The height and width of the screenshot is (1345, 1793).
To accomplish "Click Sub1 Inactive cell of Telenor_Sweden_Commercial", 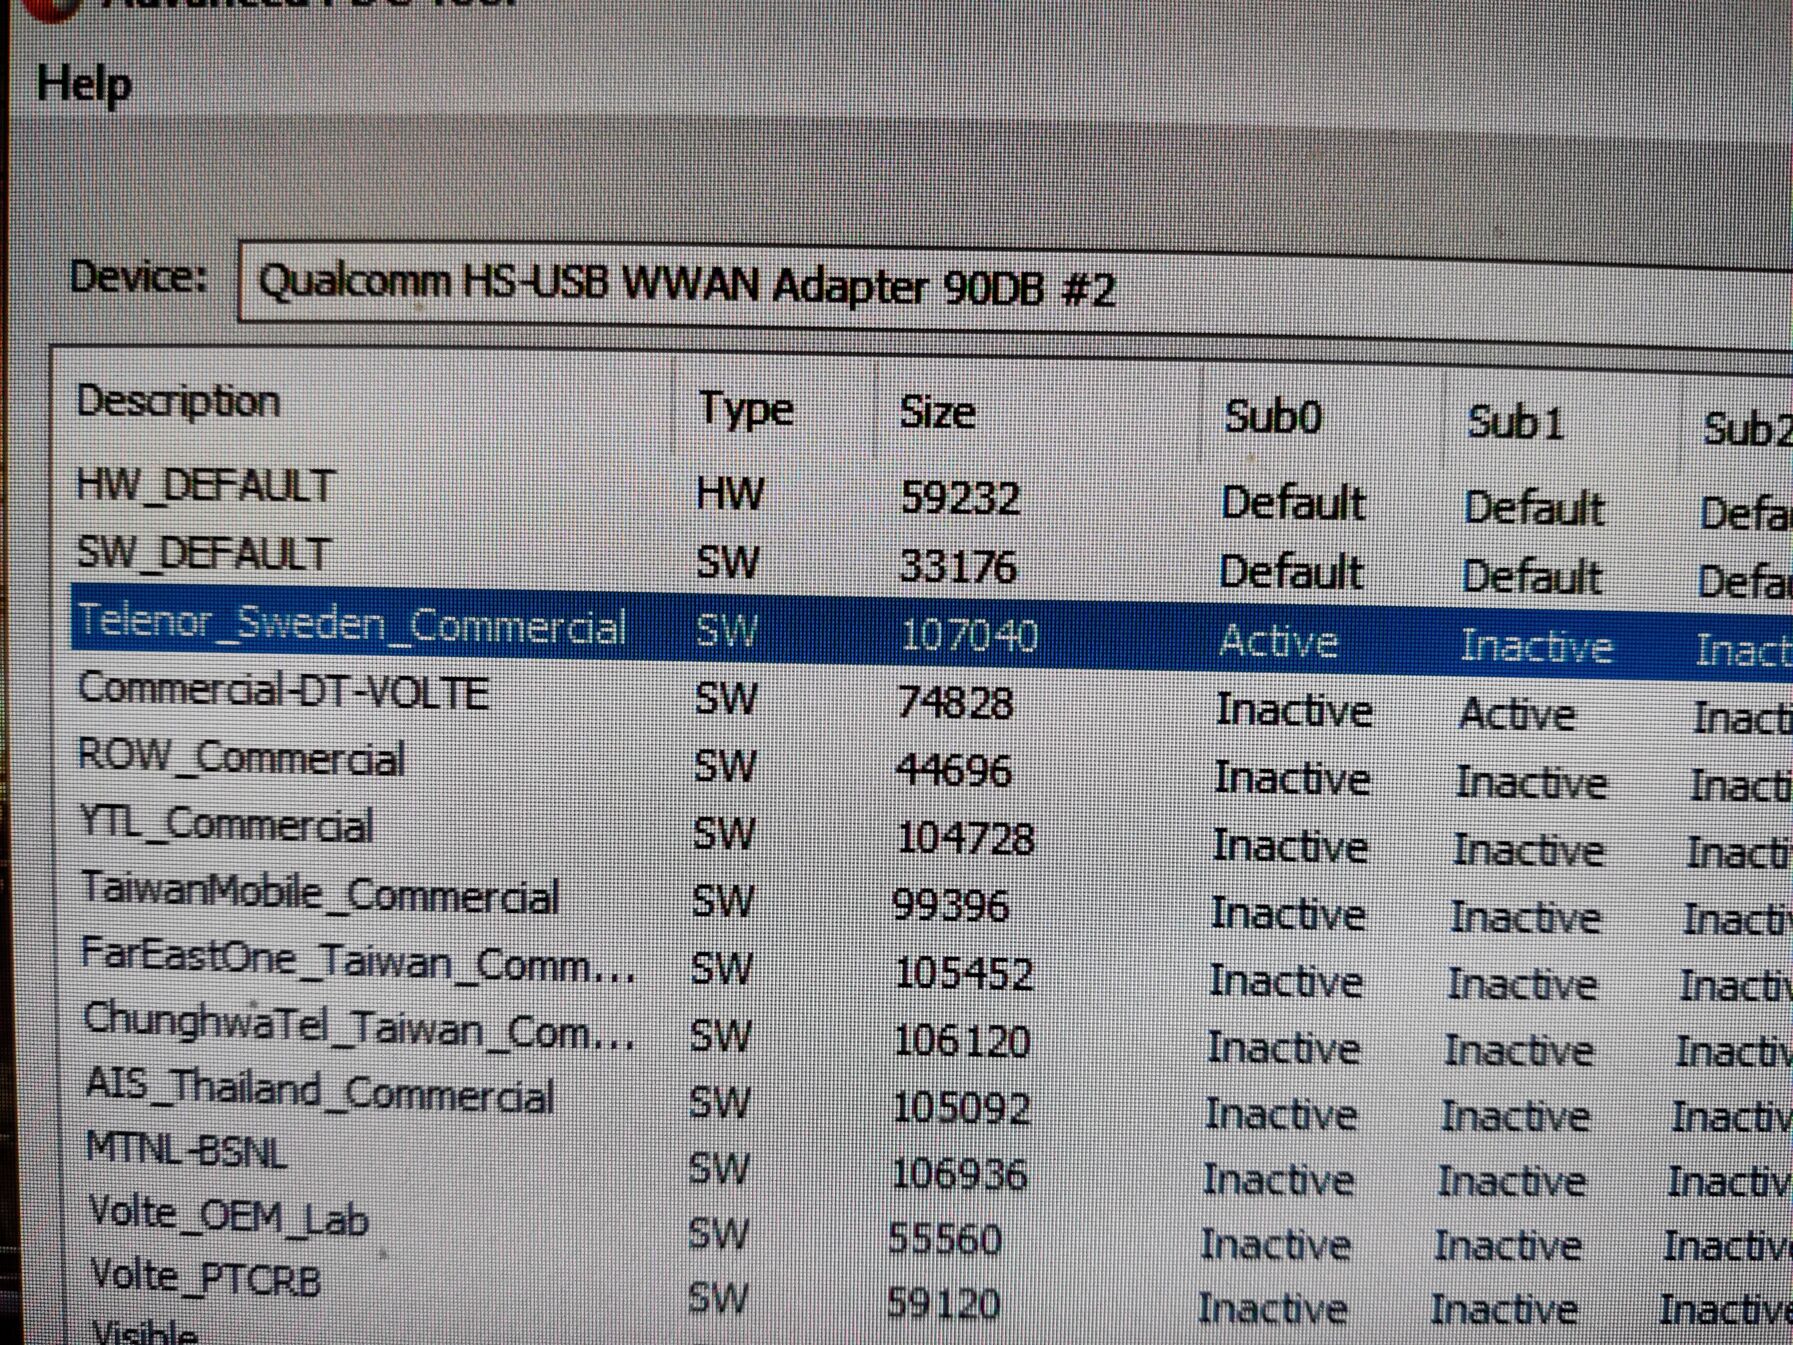I will point(1536,646).
